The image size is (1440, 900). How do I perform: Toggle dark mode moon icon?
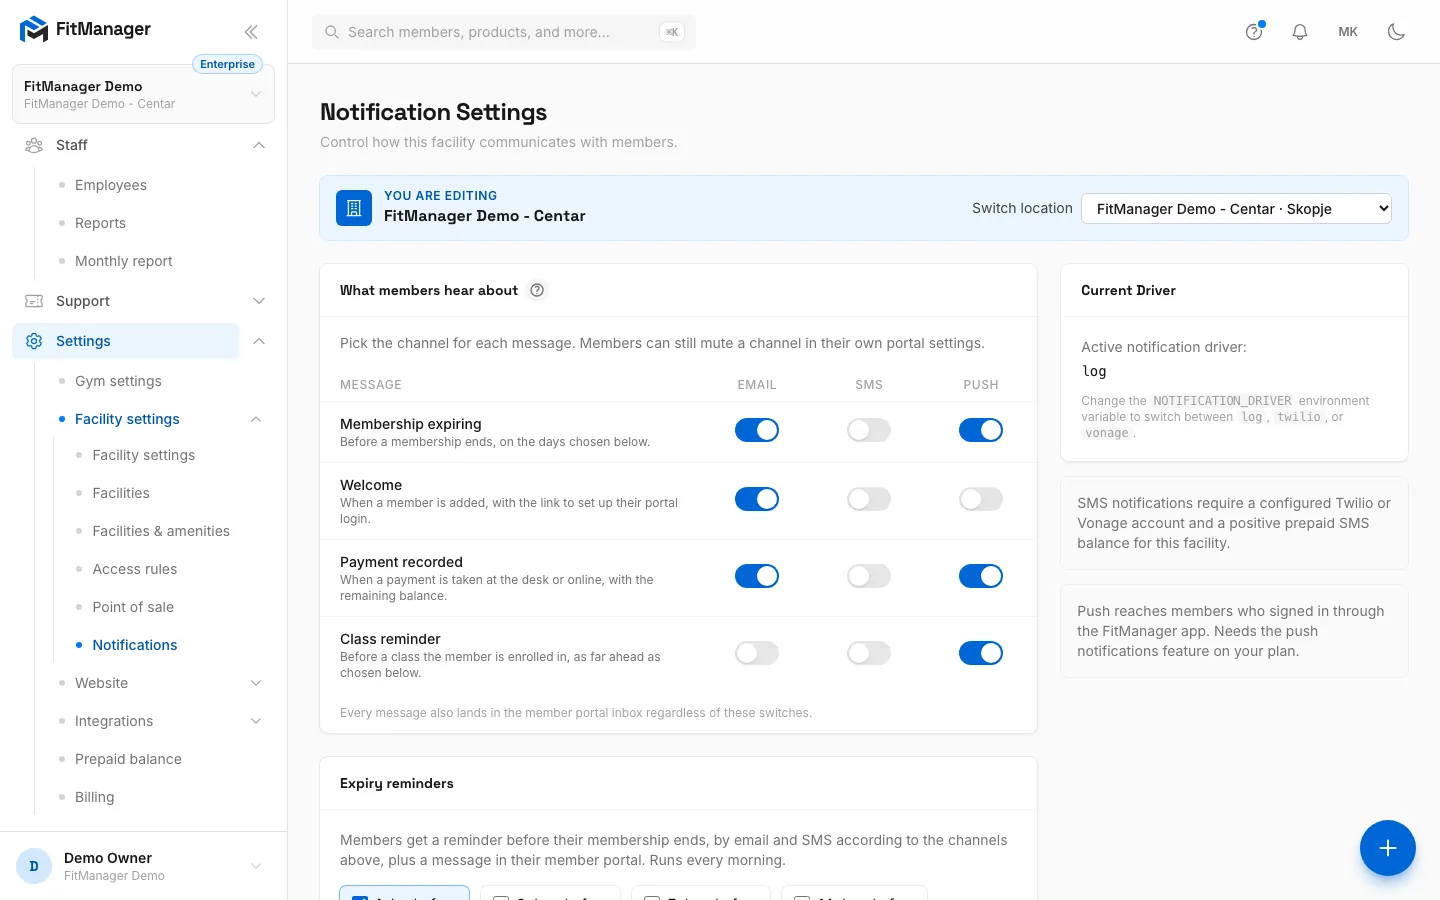click(1396, 32)
